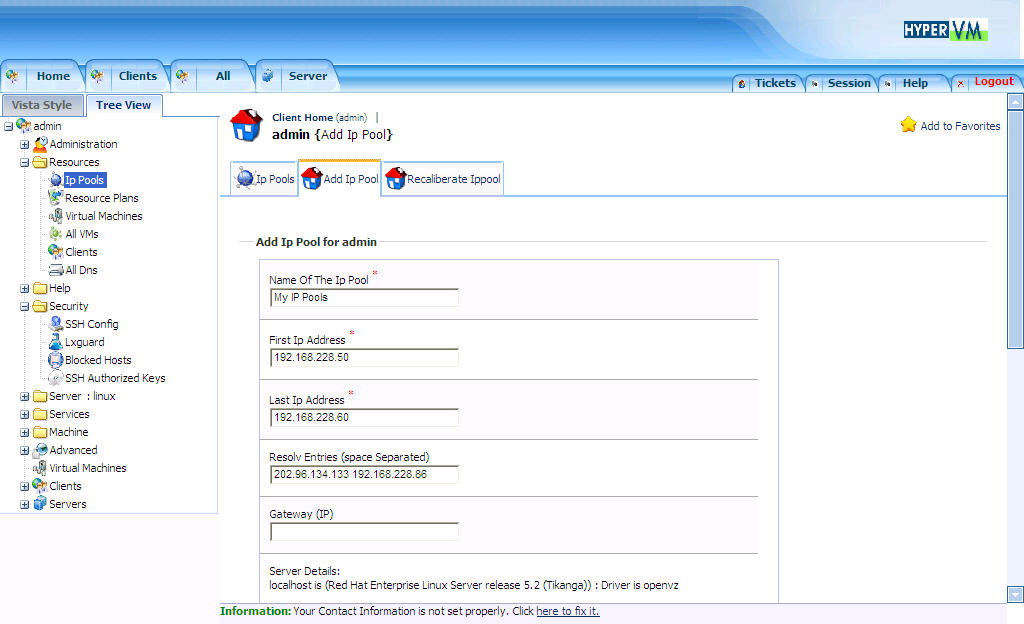Click the All Dns icon in tree
This screenshot has height=624, width=1024.
pyautogui.click(x=56, y=270)
